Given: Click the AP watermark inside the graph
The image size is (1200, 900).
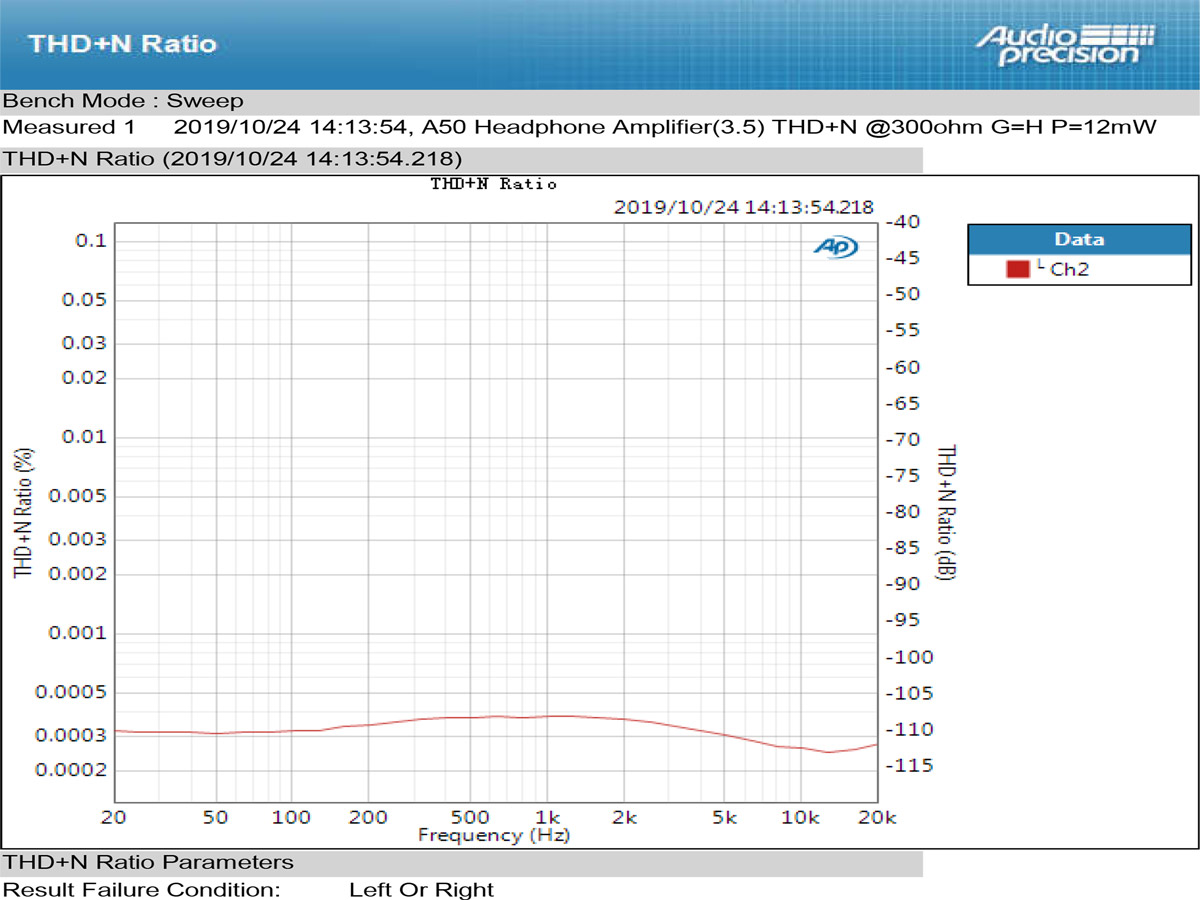Looking at the screenshot, I should [x=836, y=247].
